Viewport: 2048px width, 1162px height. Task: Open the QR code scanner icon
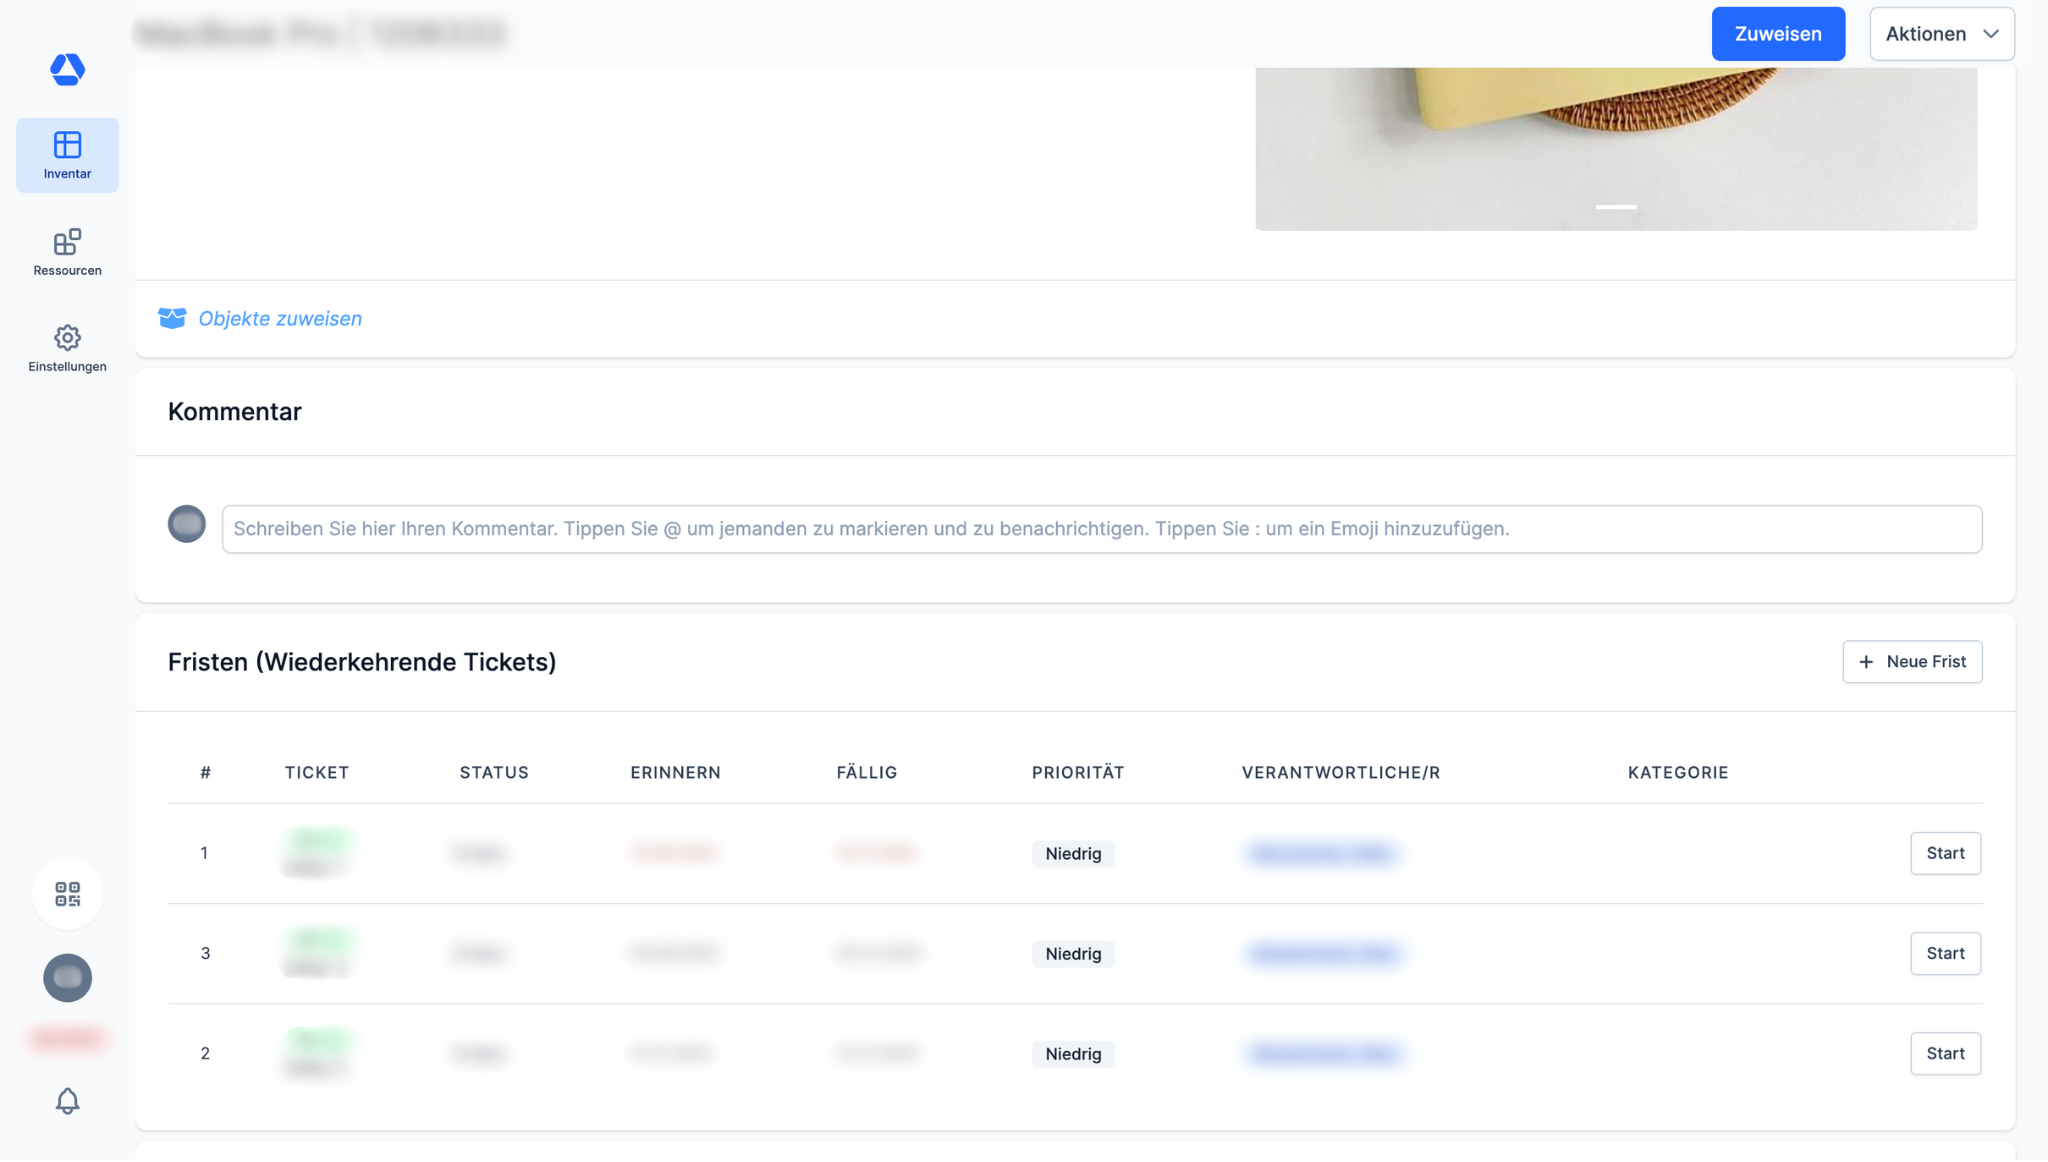click(67, 894)
